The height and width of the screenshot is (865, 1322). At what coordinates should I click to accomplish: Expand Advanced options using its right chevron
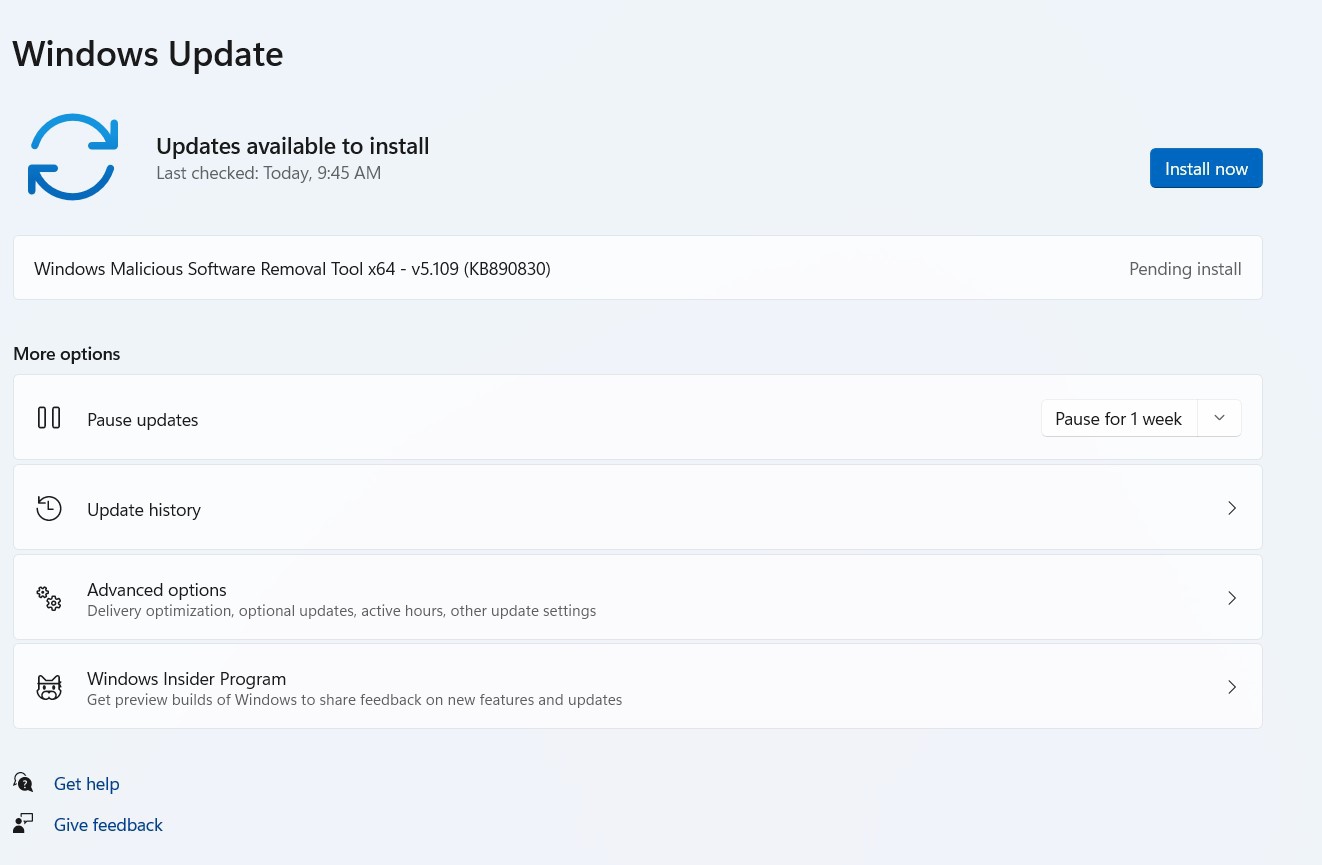point(1232,598)
